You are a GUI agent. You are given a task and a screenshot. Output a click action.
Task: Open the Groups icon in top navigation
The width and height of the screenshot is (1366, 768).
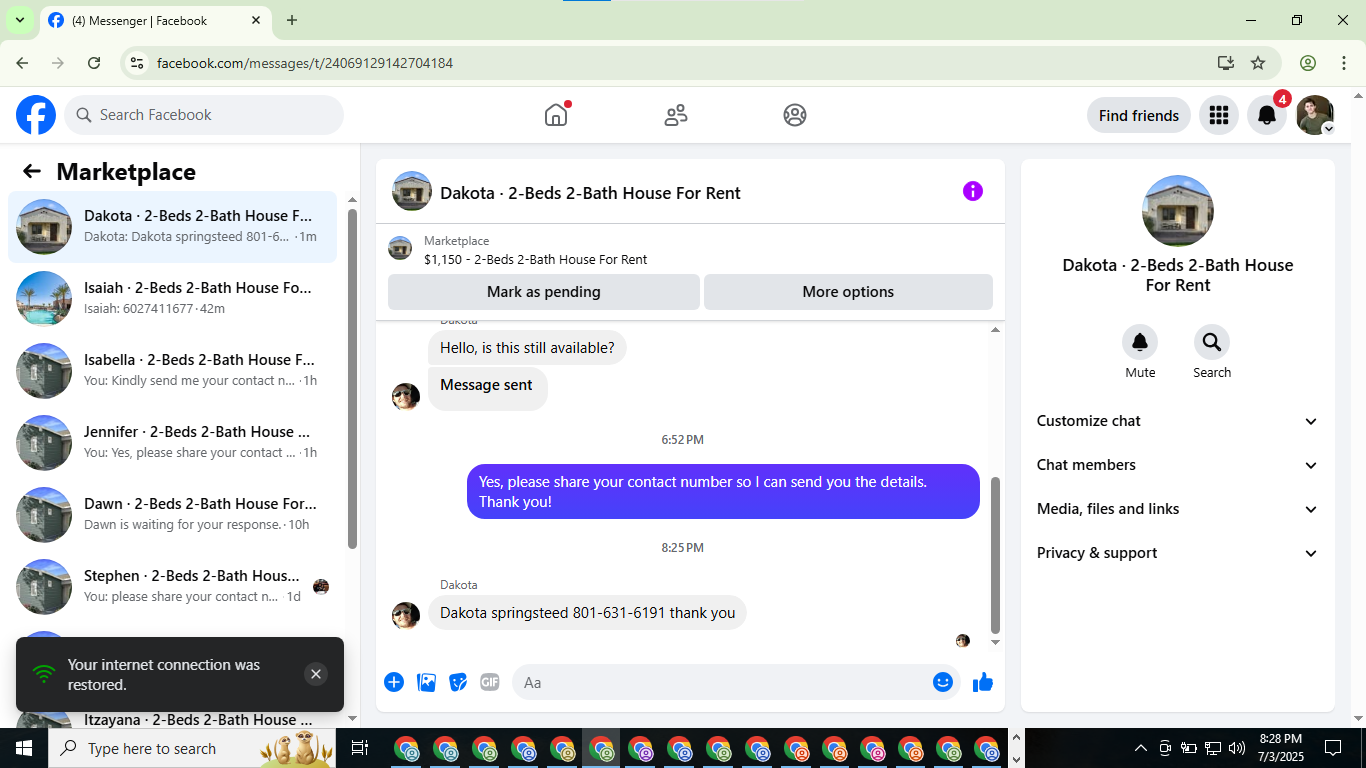pyautogui.click(x=795, y=115)
